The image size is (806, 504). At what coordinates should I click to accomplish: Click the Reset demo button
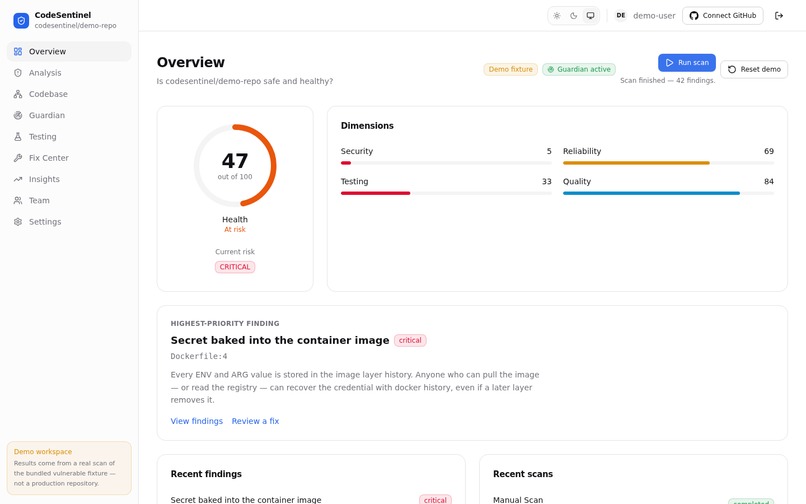(754, 69)
